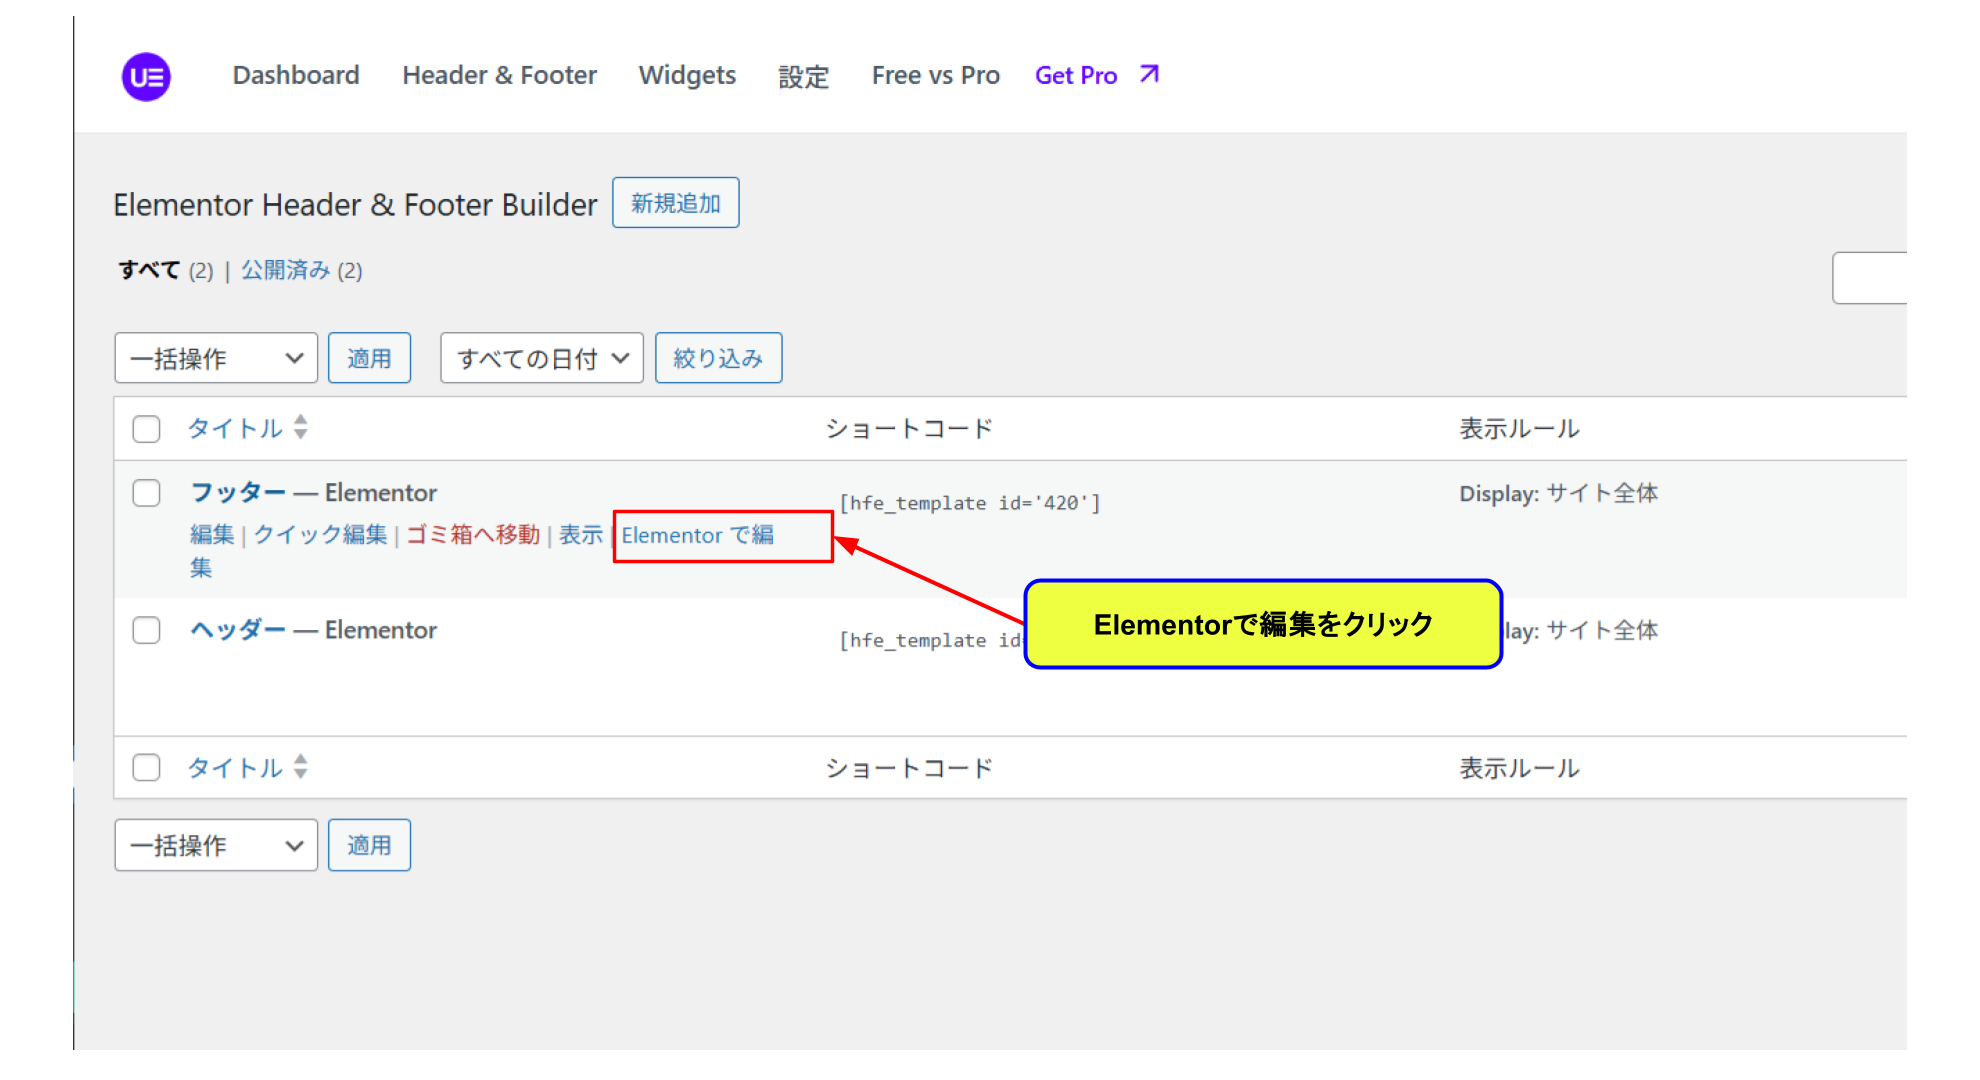The height and width of the screenshot is (1080, 1980).
Task: Click ゴミ箱へ移動 under フッター
Action: (x=473, y=534)
